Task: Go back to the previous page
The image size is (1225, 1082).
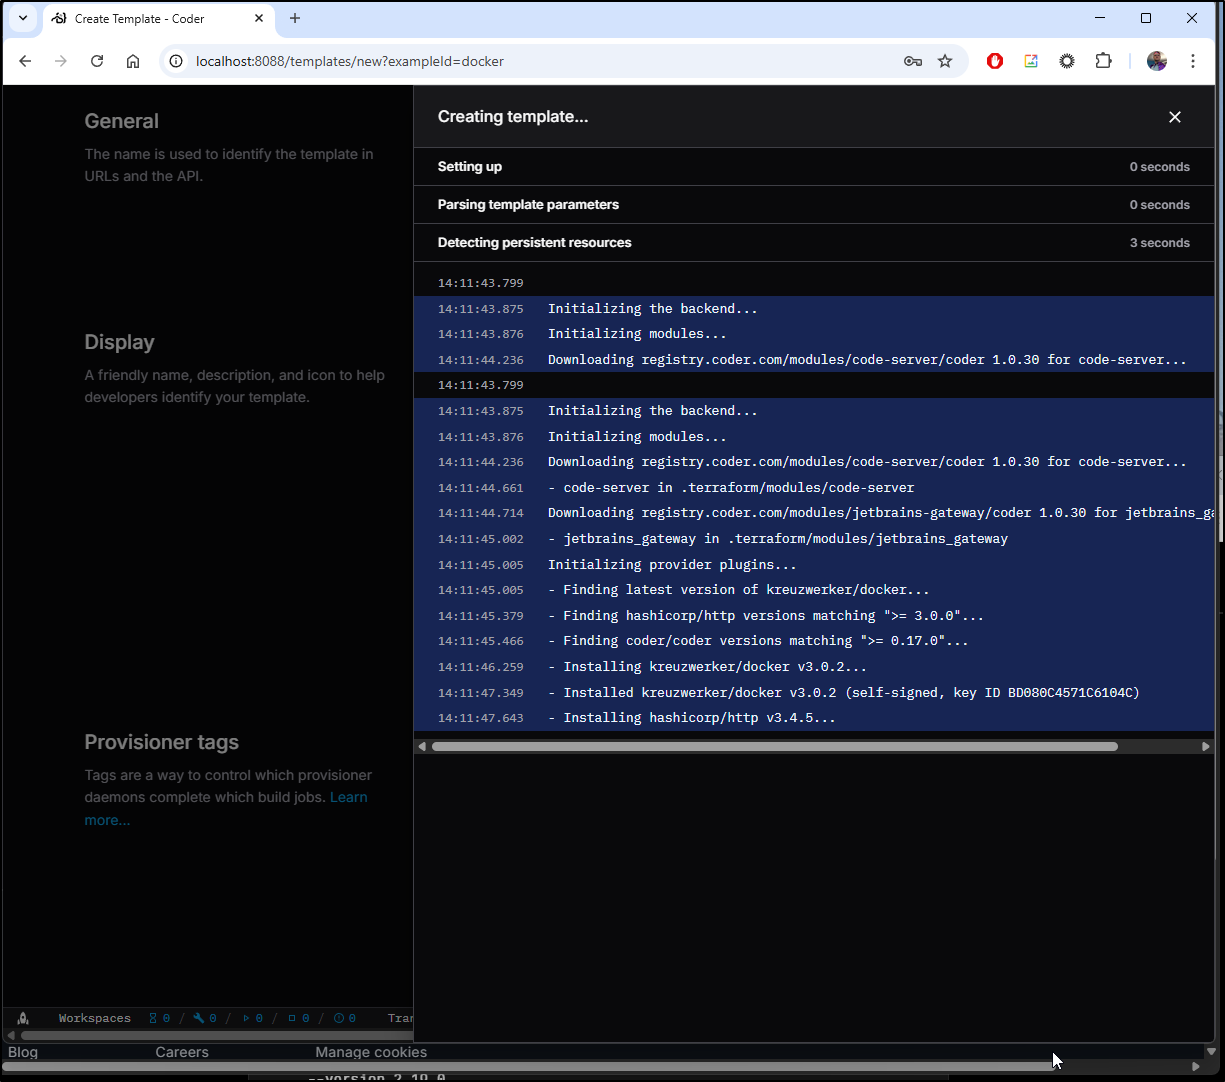Action: [x=26, y=61]
